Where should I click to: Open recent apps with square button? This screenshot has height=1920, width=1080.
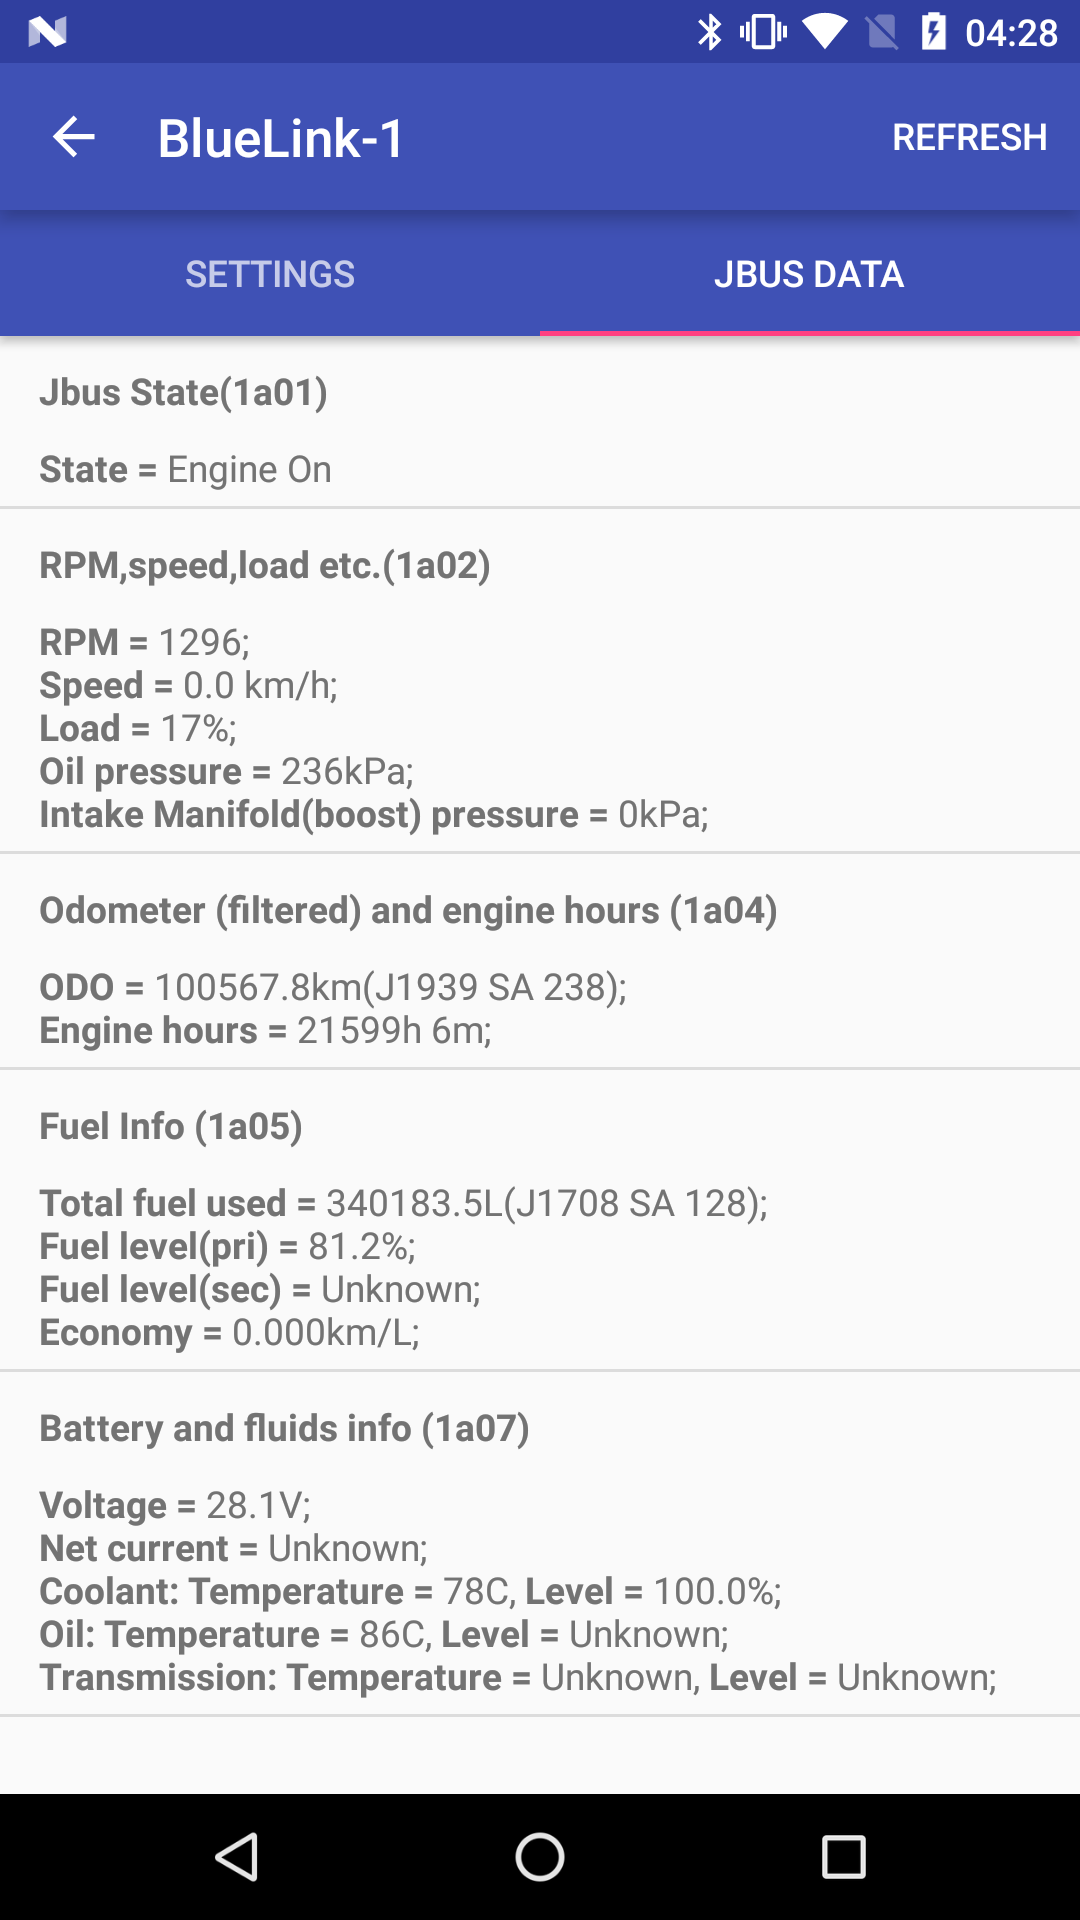pos(843,1857)
